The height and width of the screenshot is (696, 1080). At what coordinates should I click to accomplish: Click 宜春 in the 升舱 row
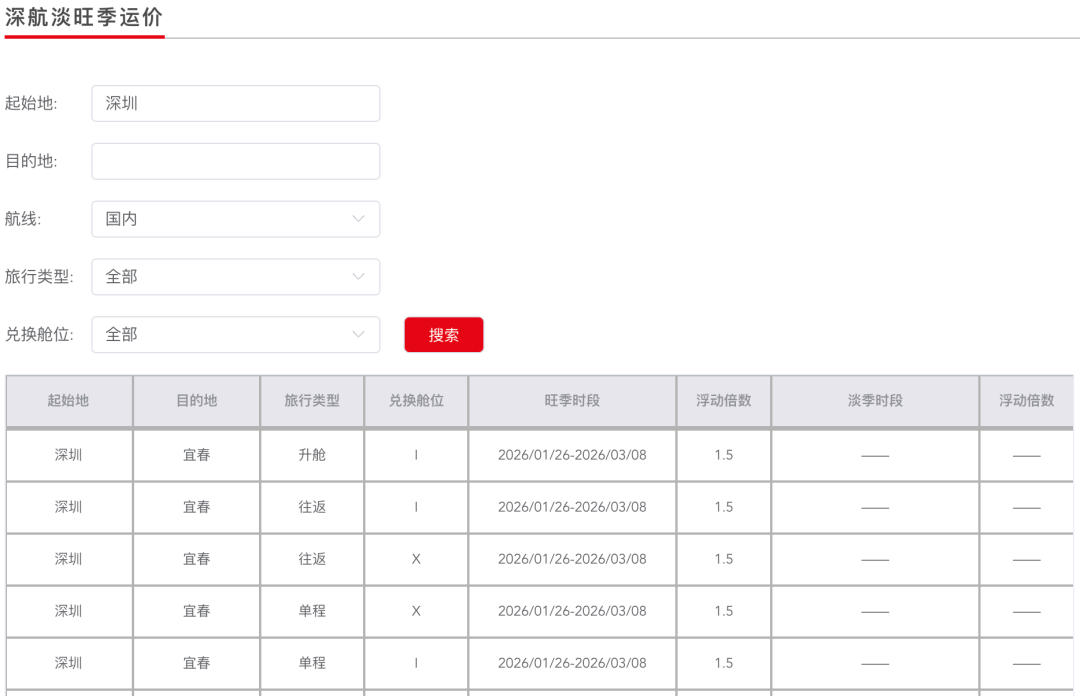tap(196, 455)
